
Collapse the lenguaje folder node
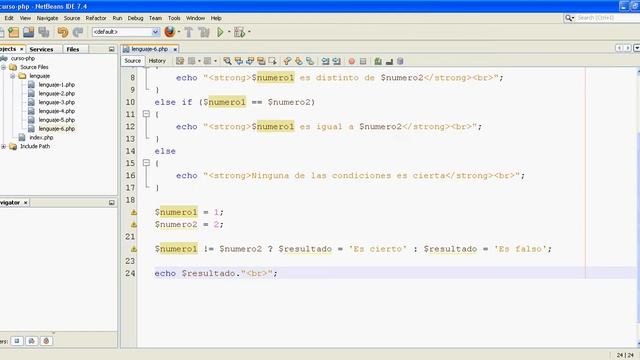13,76
